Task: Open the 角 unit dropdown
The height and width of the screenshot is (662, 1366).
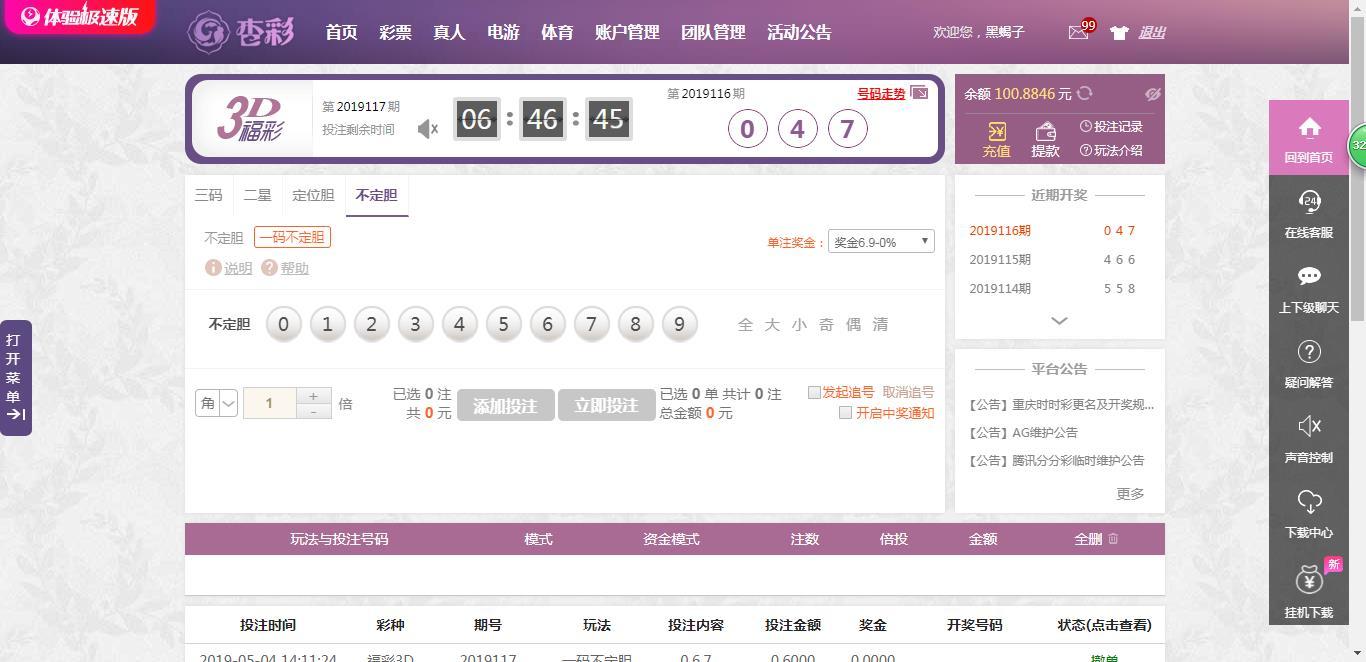Action: pyautogui.click(x=217, y=403)
